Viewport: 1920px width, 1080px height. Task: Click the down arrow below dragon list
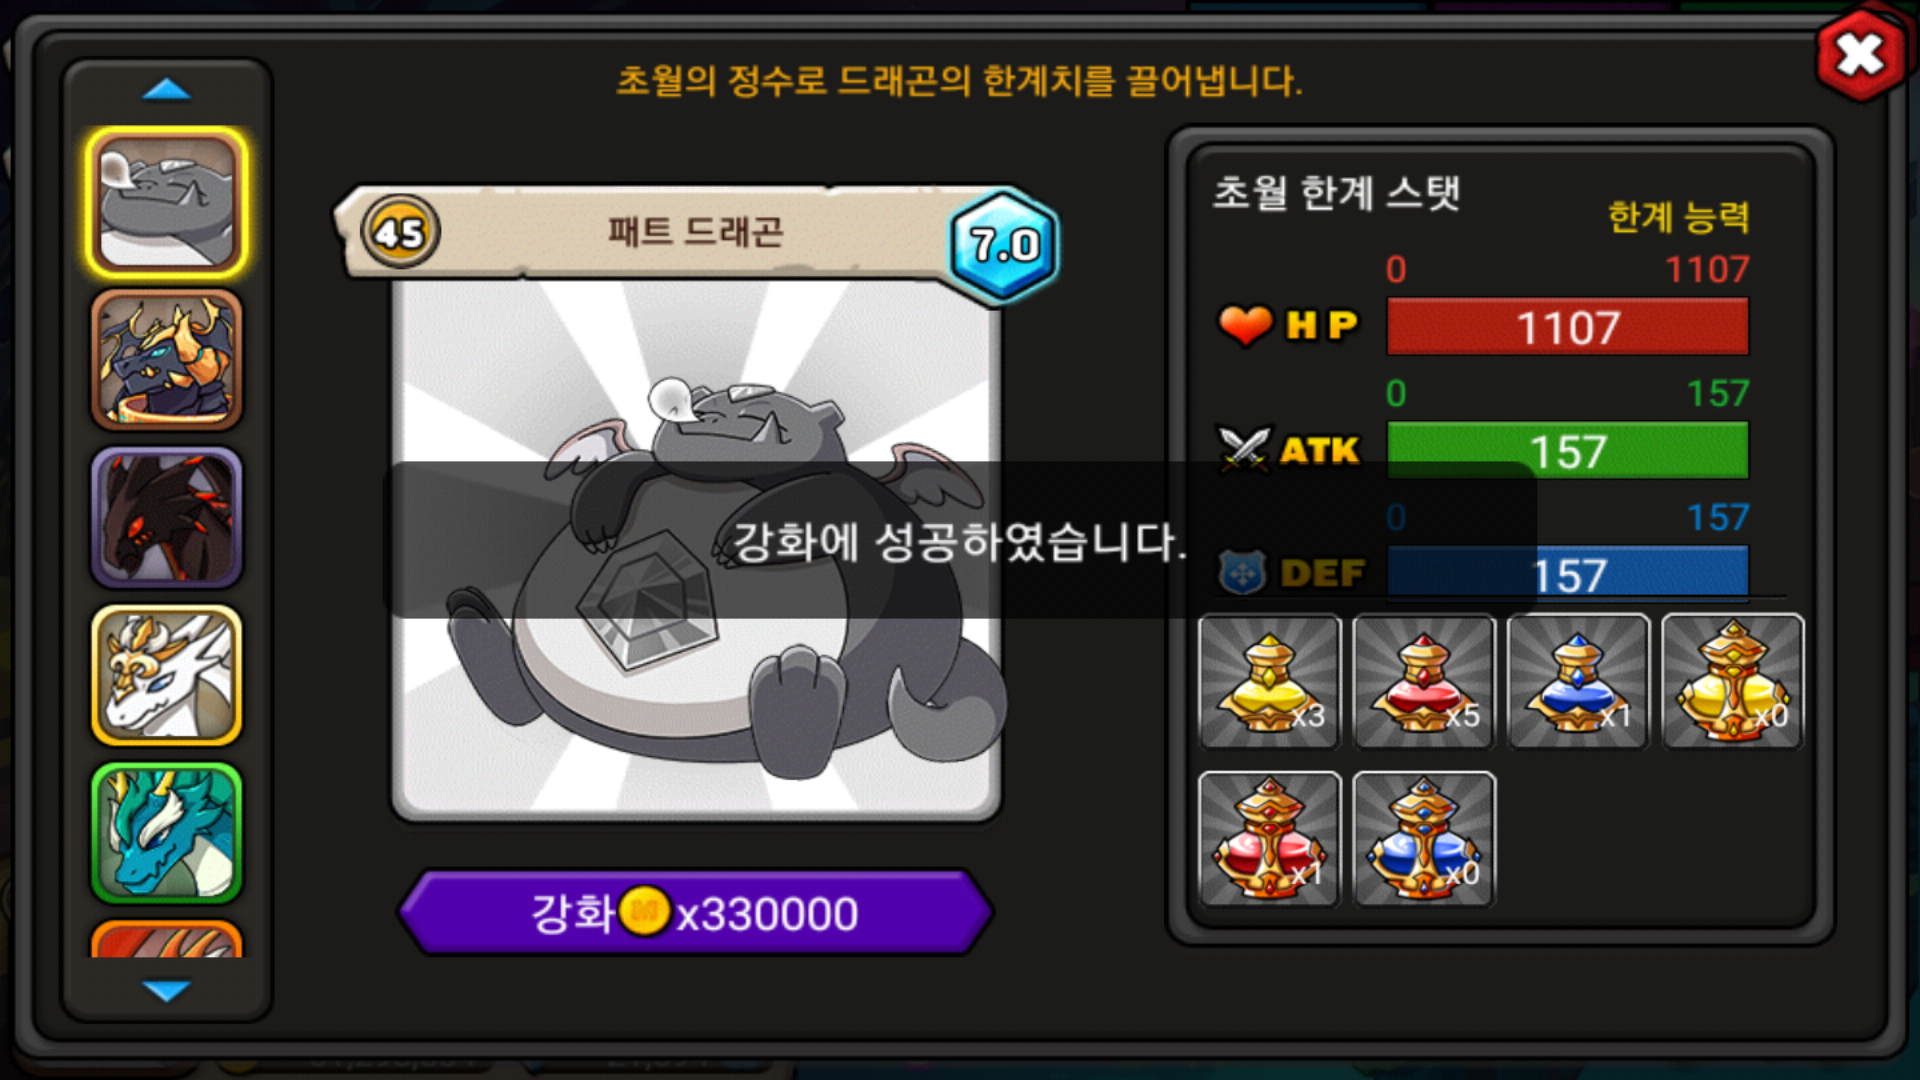click(x=166, y=990)
